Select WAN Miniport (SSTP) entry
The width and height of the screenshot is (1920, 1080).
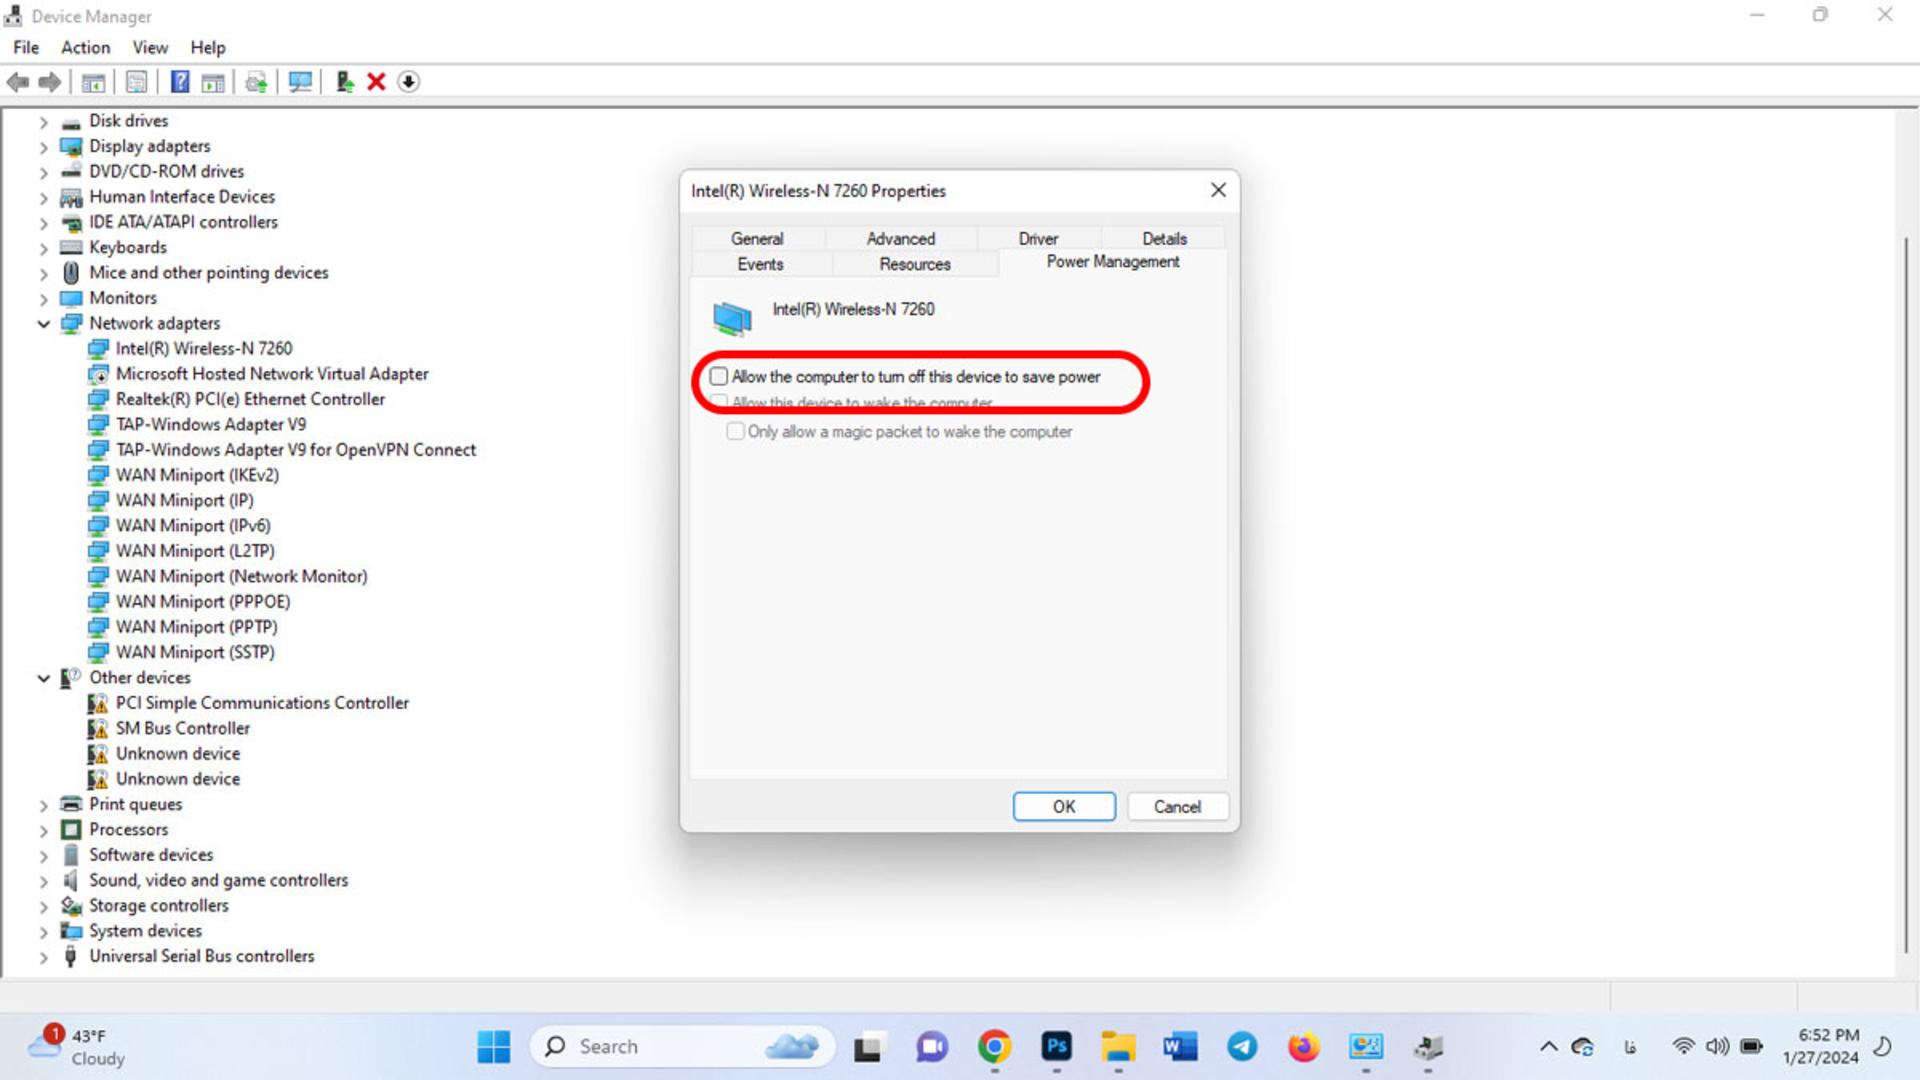[x=195, y=652]
